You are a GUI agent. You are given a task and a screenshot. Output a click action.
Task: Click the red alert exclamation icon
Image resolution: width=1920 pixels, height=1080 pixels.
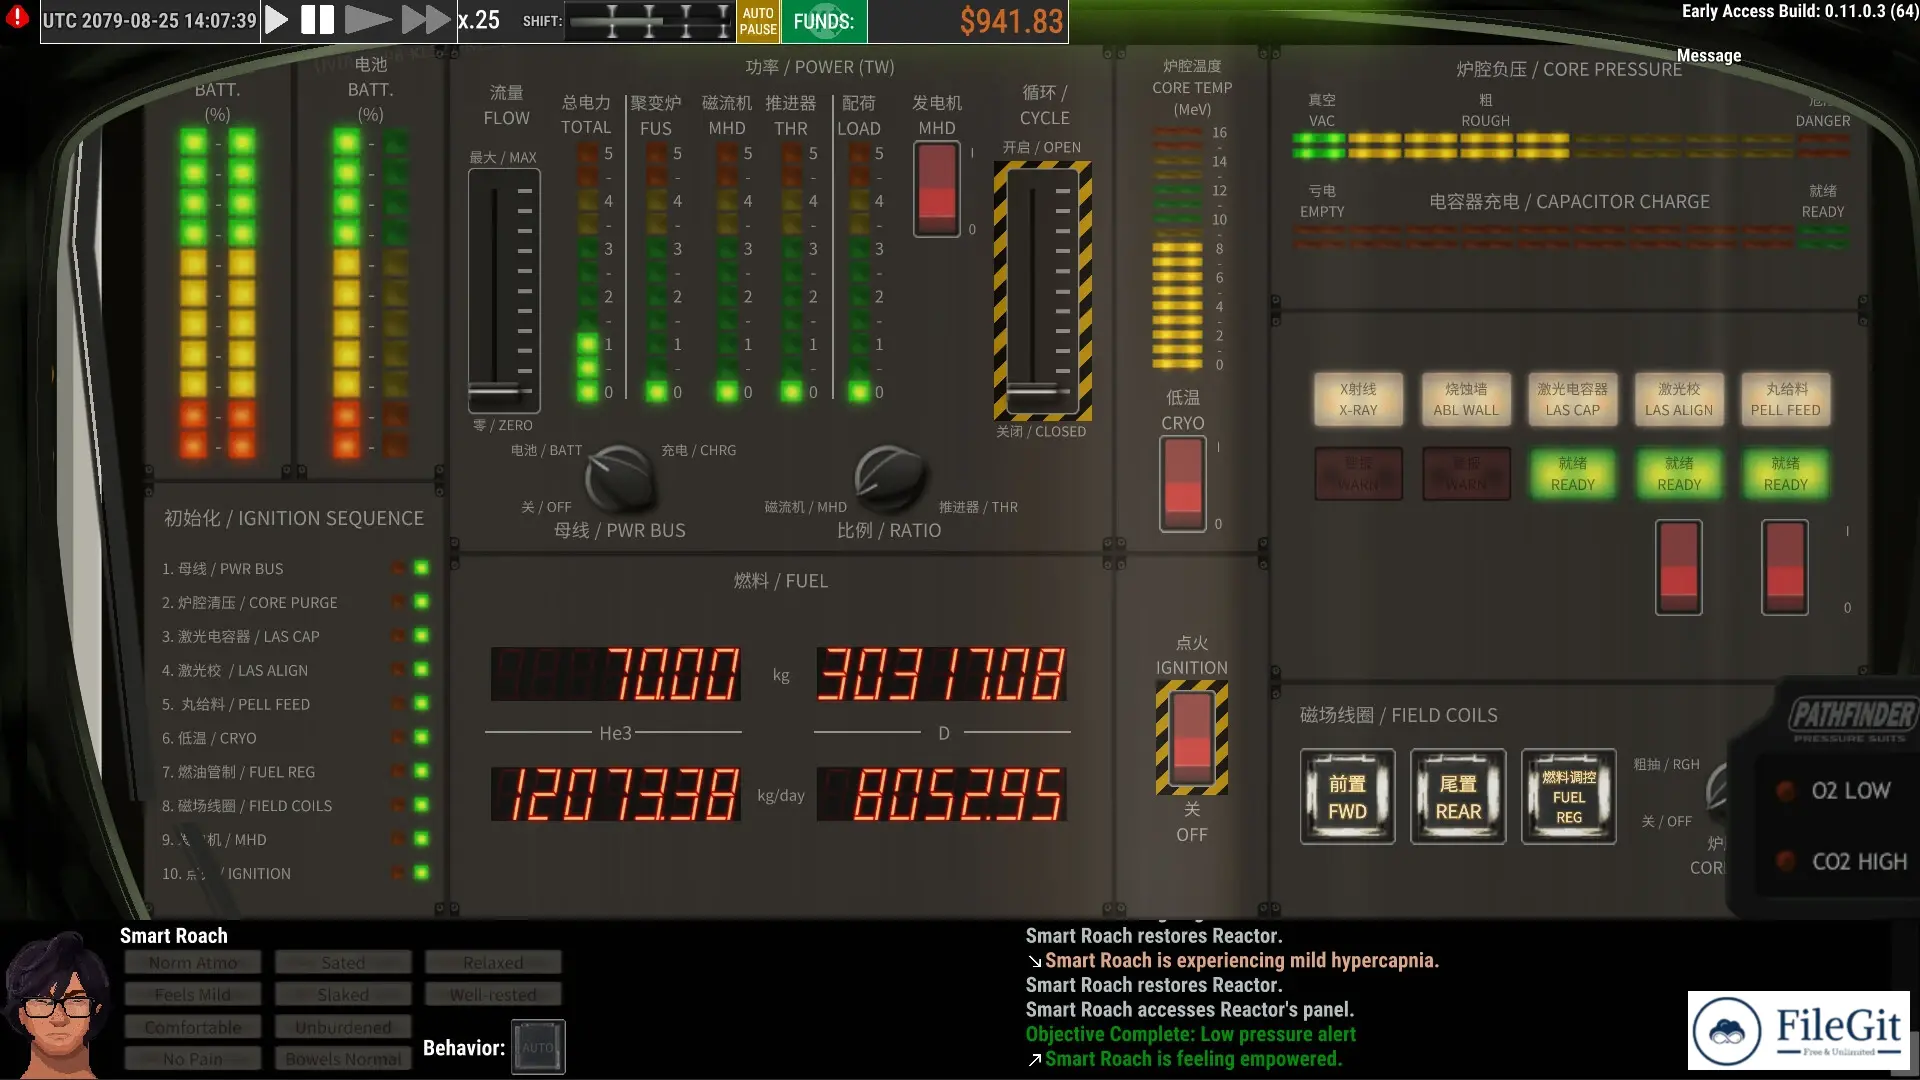click(17, 17)
